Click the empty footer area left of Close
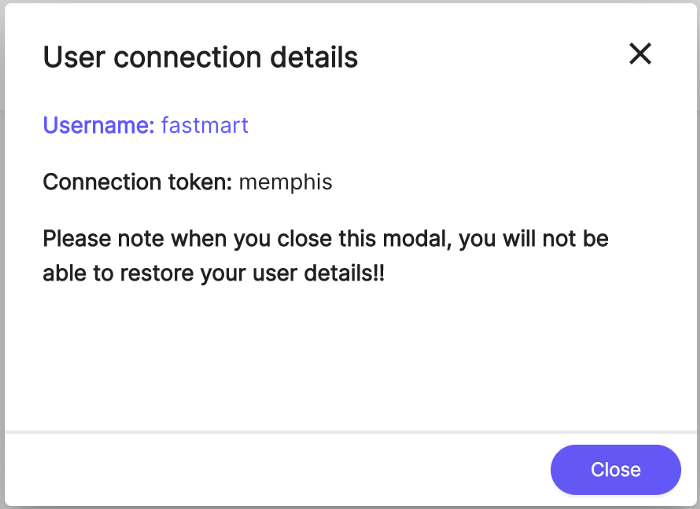Screen dimensions: 700x509 click(270, 470)
